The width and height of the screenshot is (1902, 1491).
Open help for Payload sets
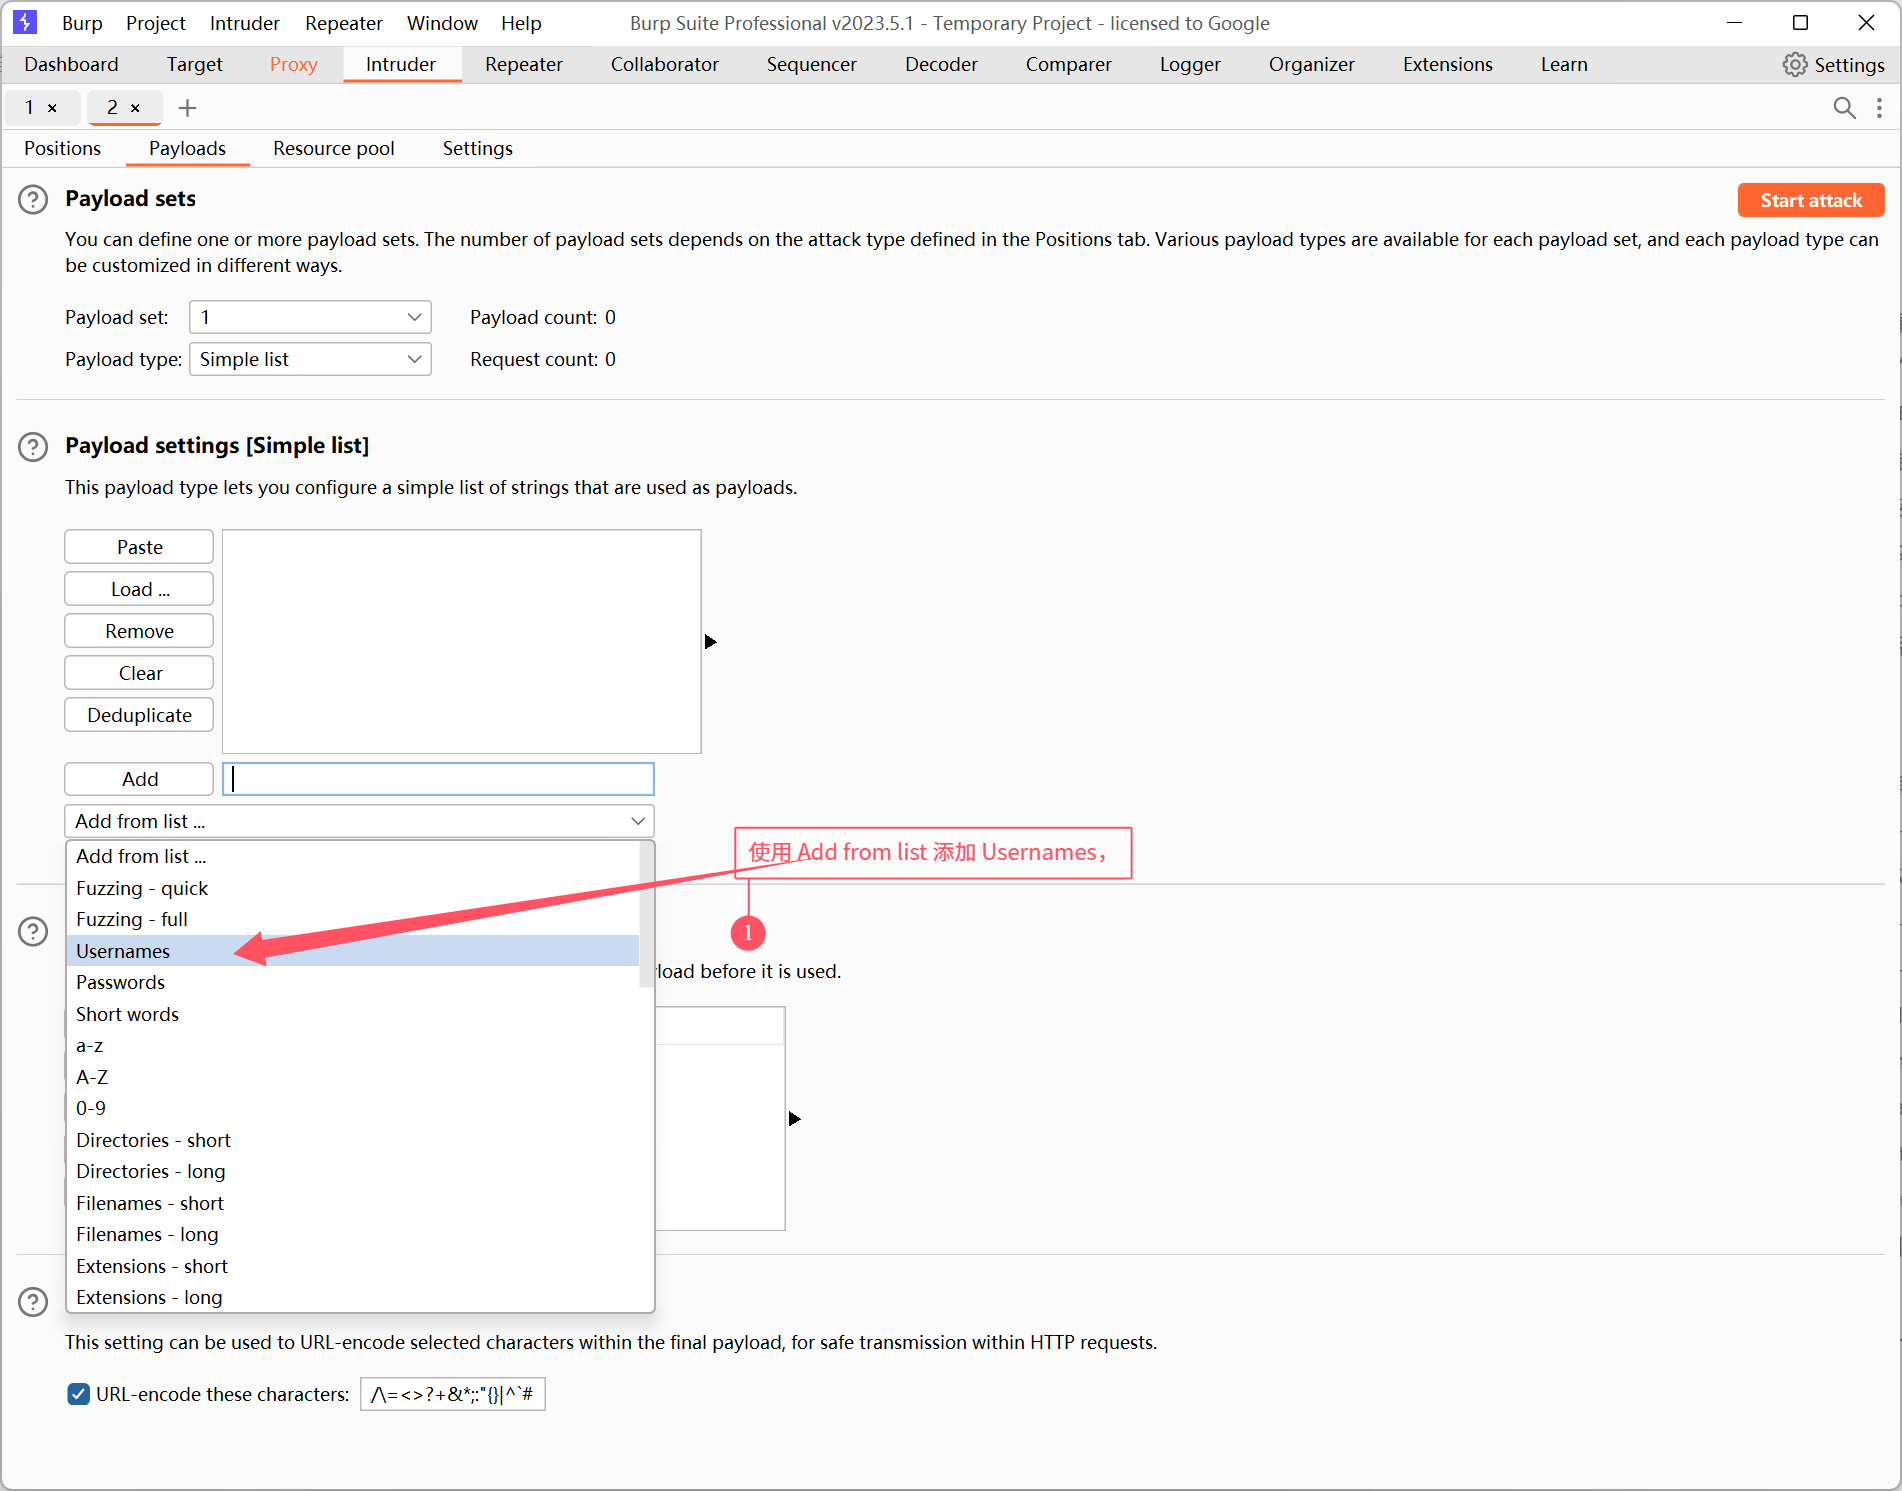point(33,200)
